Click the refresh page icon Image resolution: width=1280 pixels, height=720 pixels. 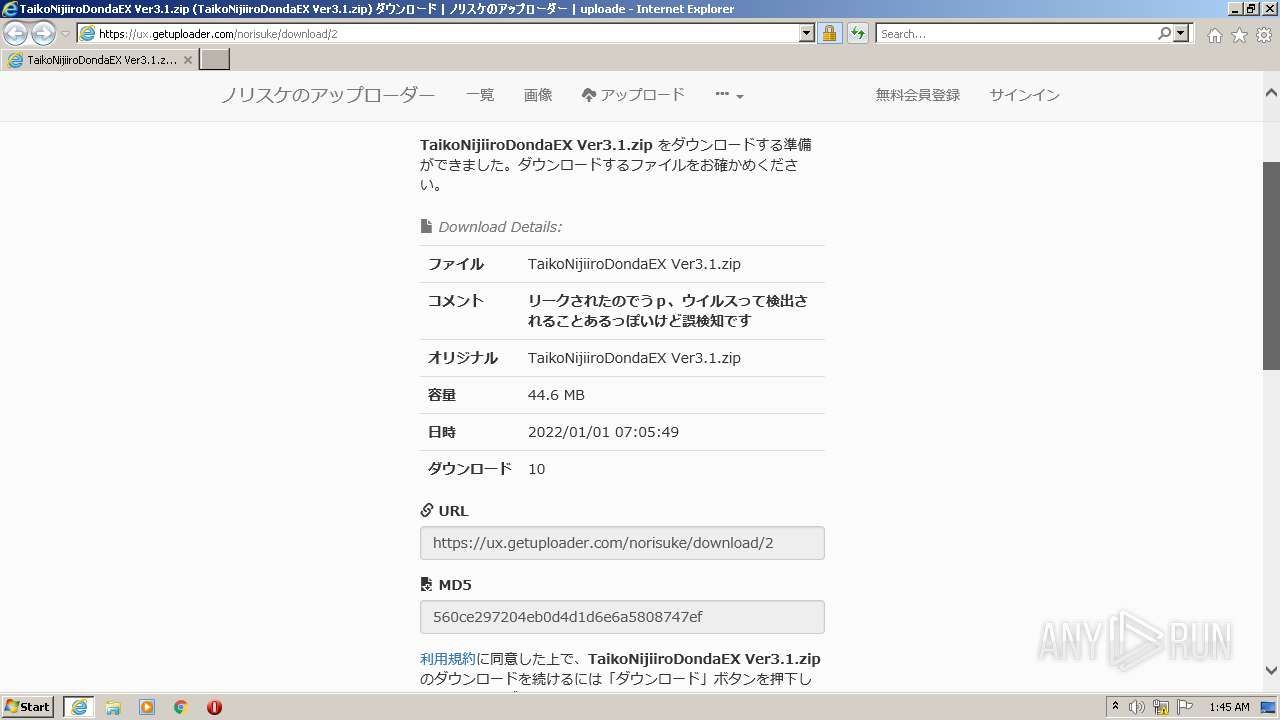857,34
